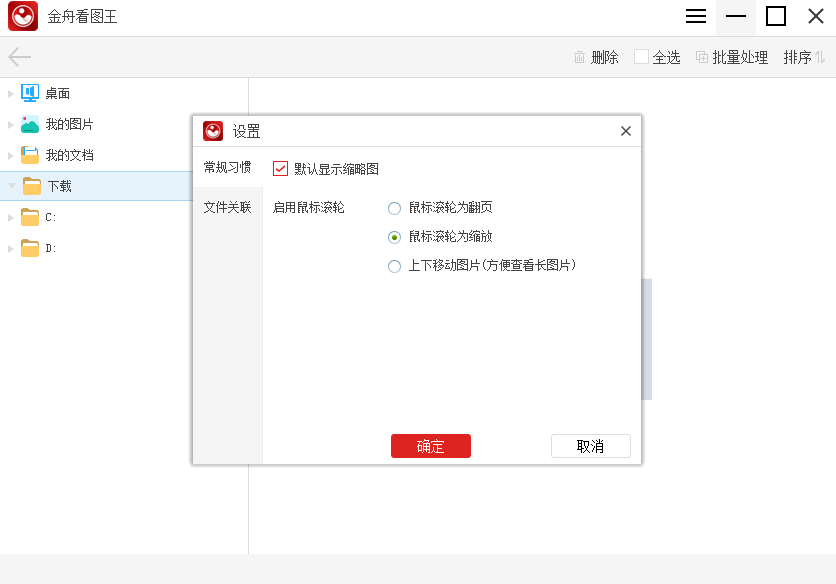Image resolution: width=836 pixels, height=584 pixels.
Task: Select 上下移动图片 radio option
Action: 395,266
